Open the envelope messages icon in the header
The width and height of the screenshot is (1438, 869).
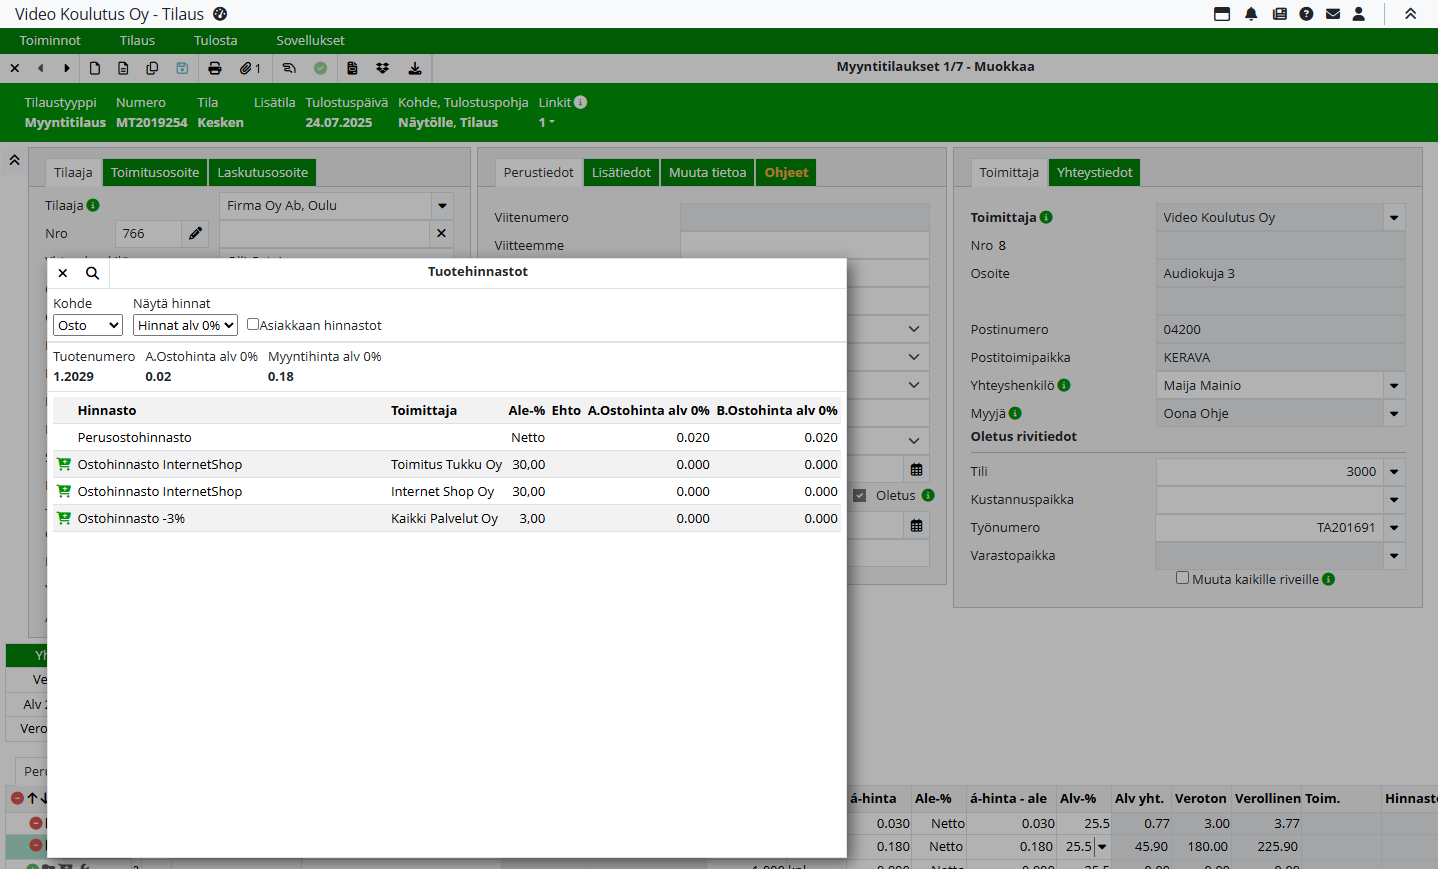click(1333, 14)
